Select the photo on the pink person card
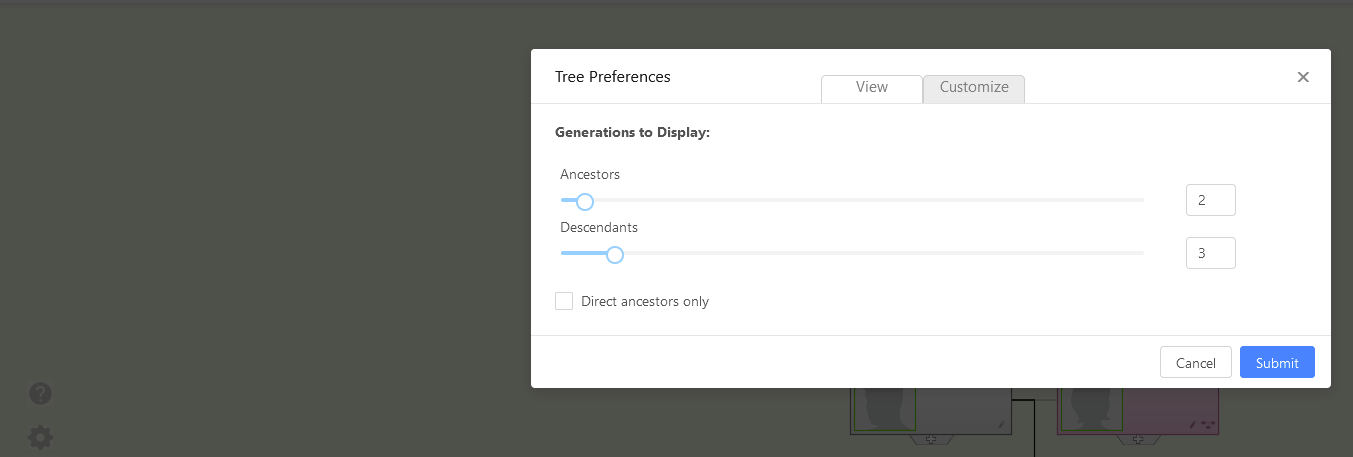Image resolution: width=1353 pixels, height=457 pixels. coord(1091,410)
